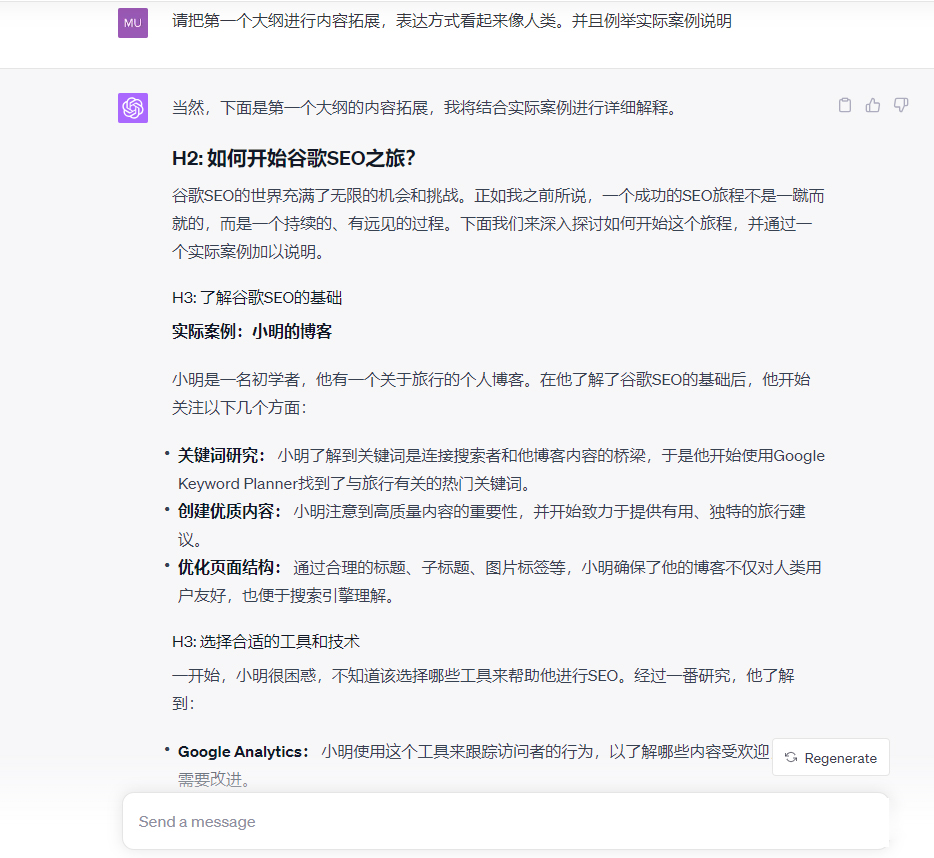Select the bold '实际案例：小明的博客' line
This screenshot has height=858, width=934.
[252, 331]
